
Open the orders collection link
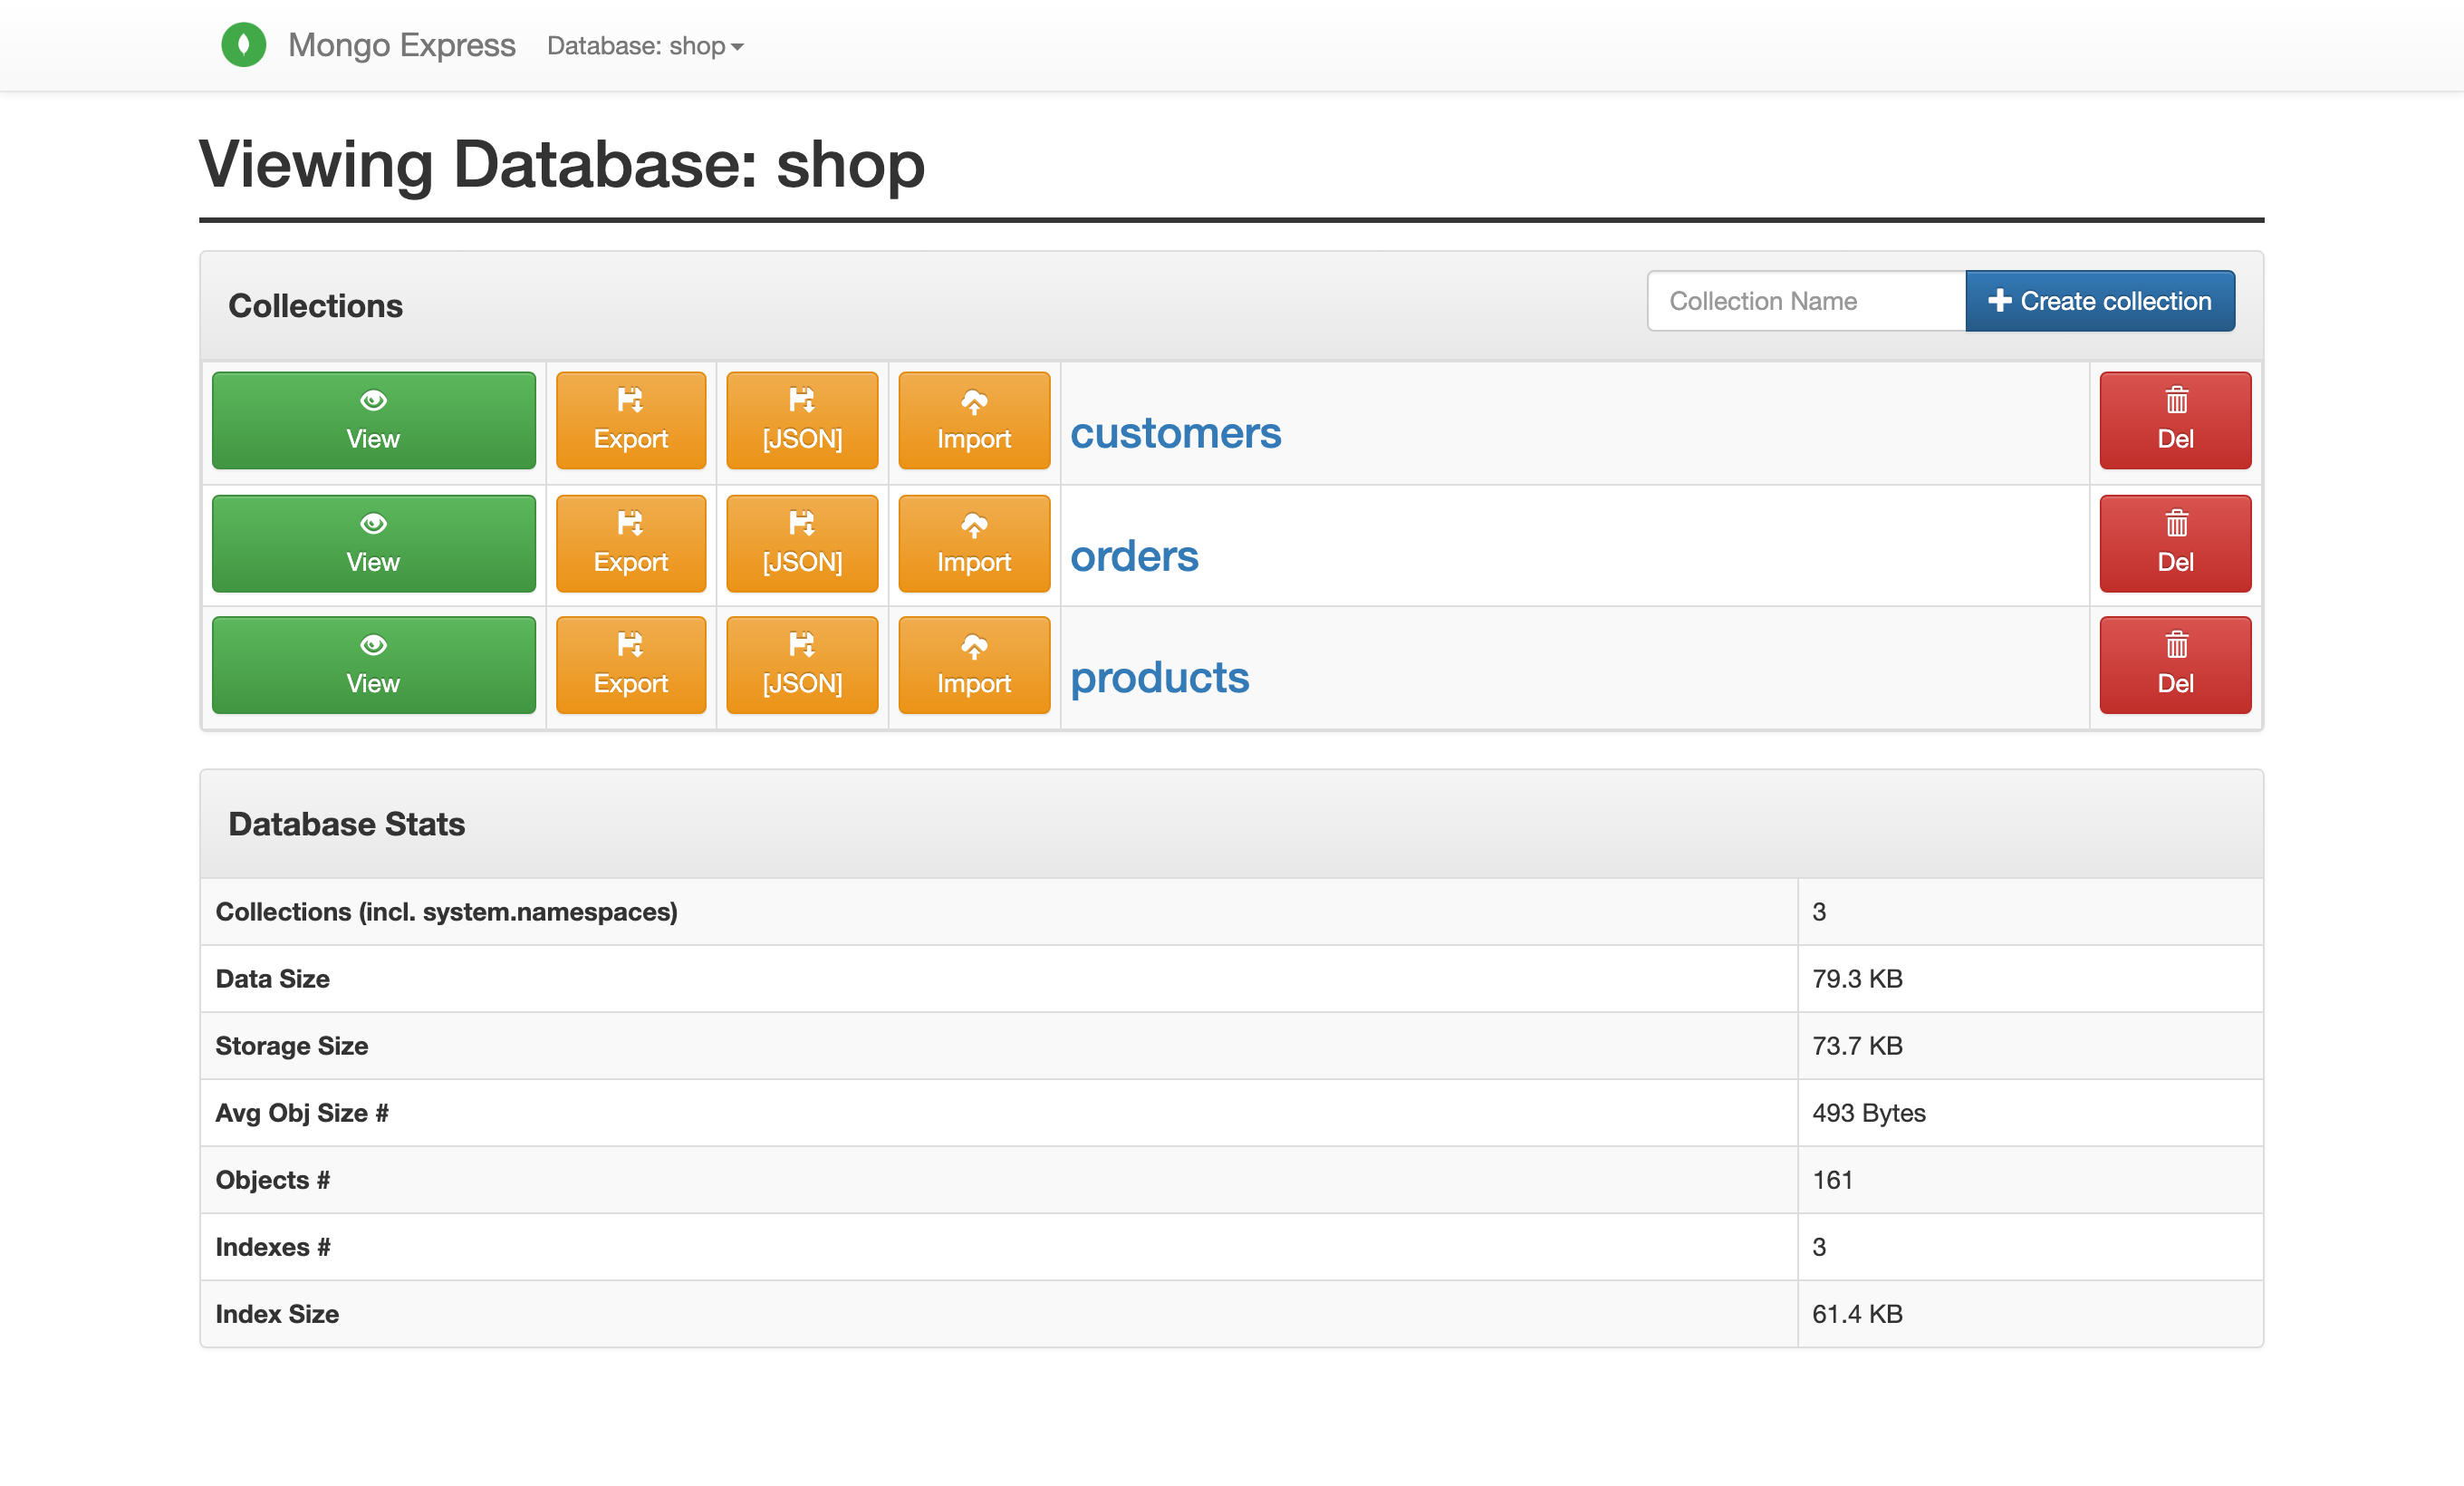tap(1134, 556)
